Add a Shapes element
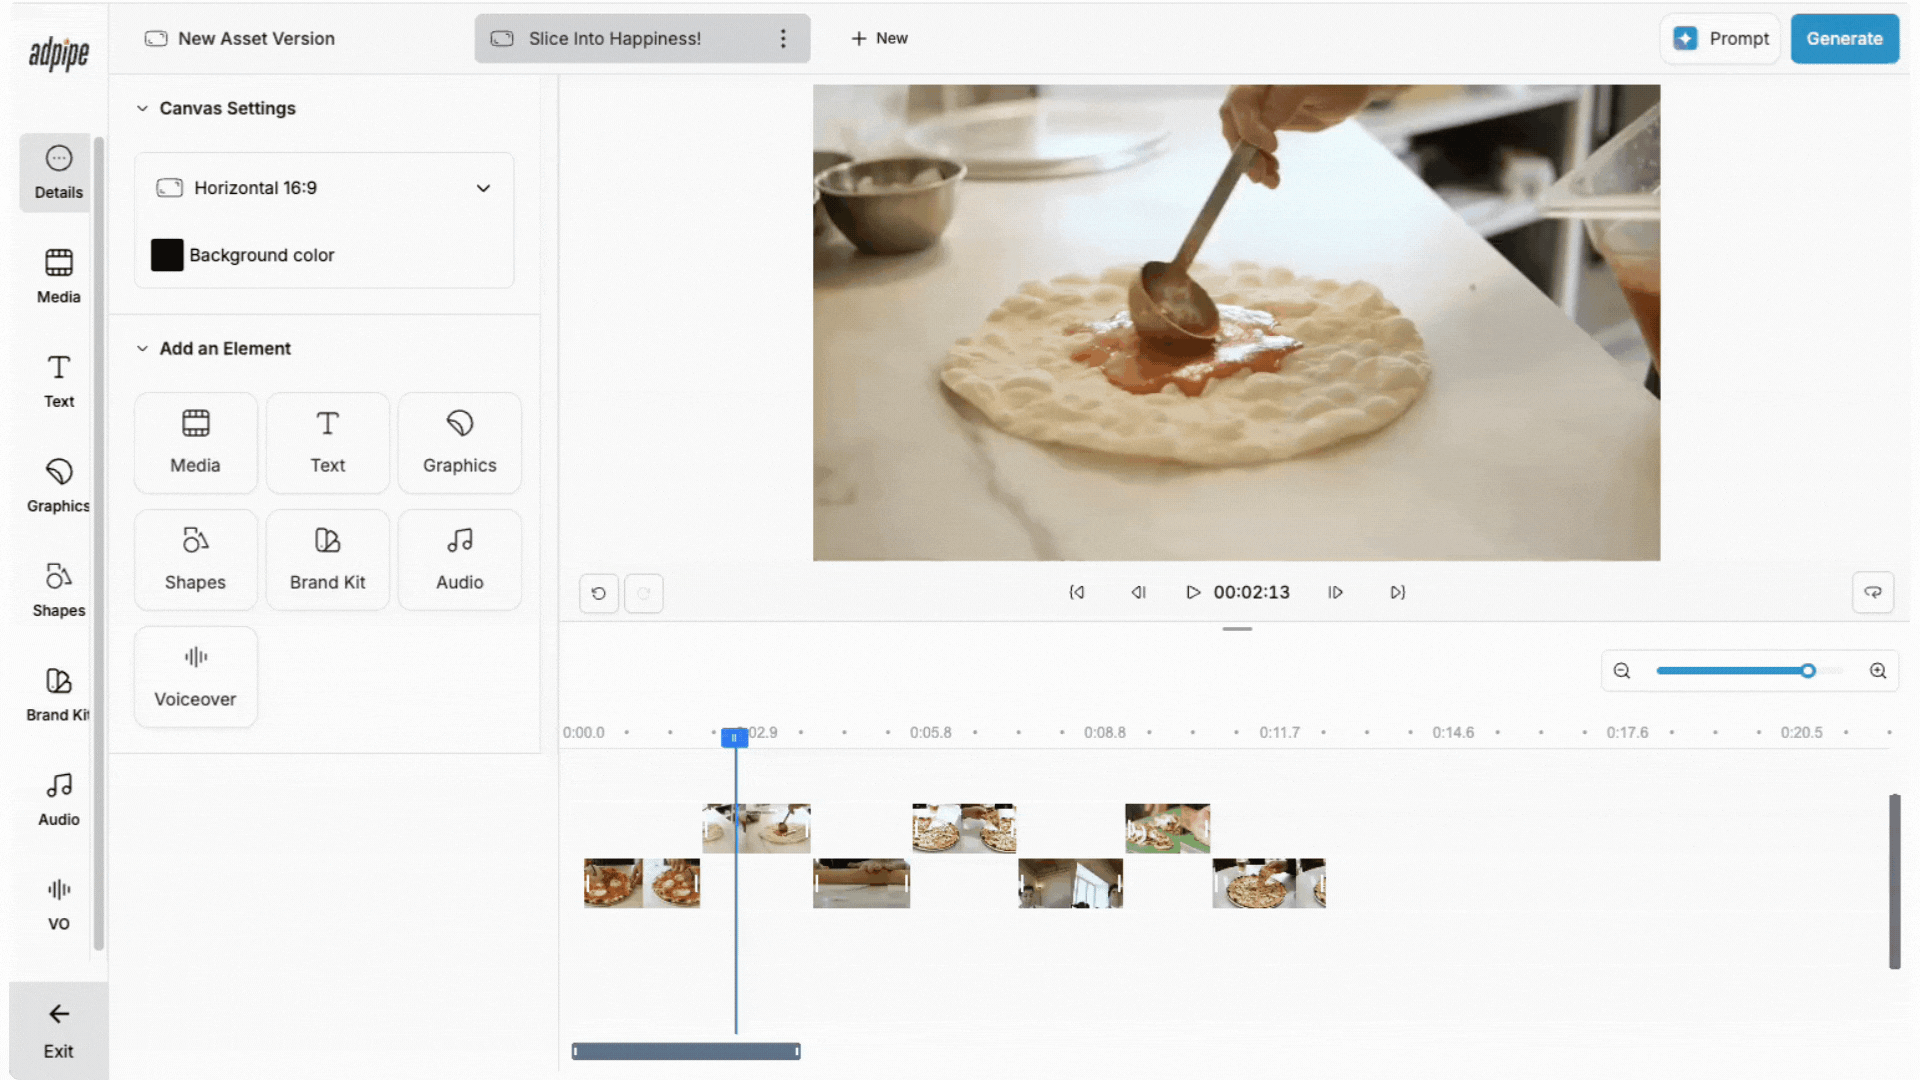Screen dimensions: 1920x1080 coord(195,559)
